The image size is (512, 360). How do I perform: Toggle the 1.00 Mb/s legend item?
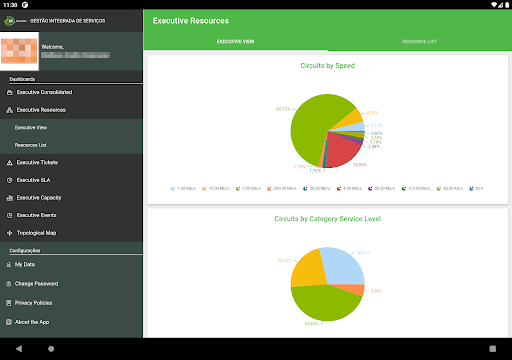[183, 189]
